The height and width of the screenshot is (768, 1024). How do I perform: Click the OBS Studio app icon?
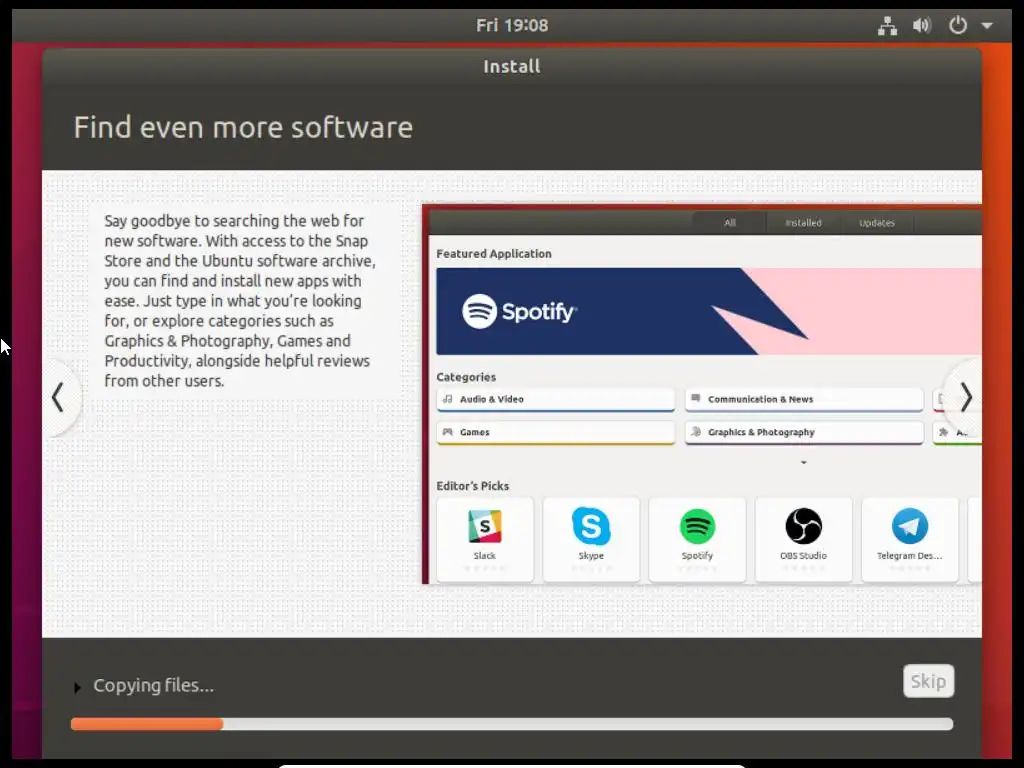pos(803,526)
